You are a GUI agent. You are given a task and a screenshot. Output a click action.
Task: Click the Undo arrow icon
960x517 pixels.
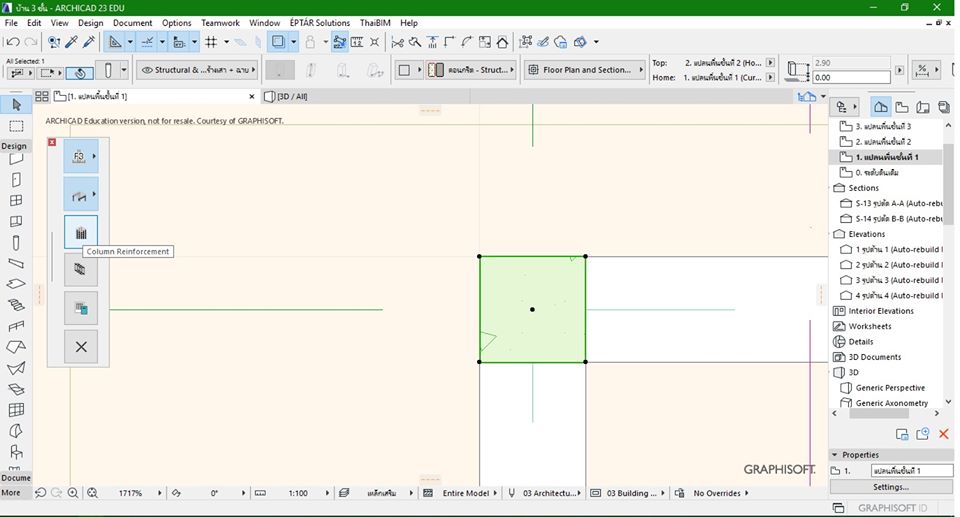point(13,42)
